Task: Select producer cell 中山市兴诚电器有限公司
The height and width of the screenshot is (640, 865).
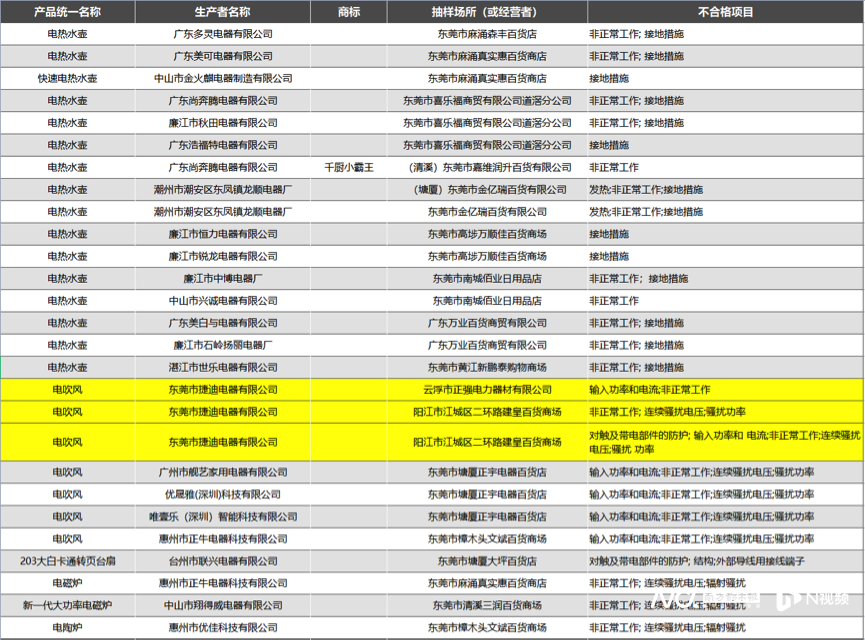Action: pos(223,301)
